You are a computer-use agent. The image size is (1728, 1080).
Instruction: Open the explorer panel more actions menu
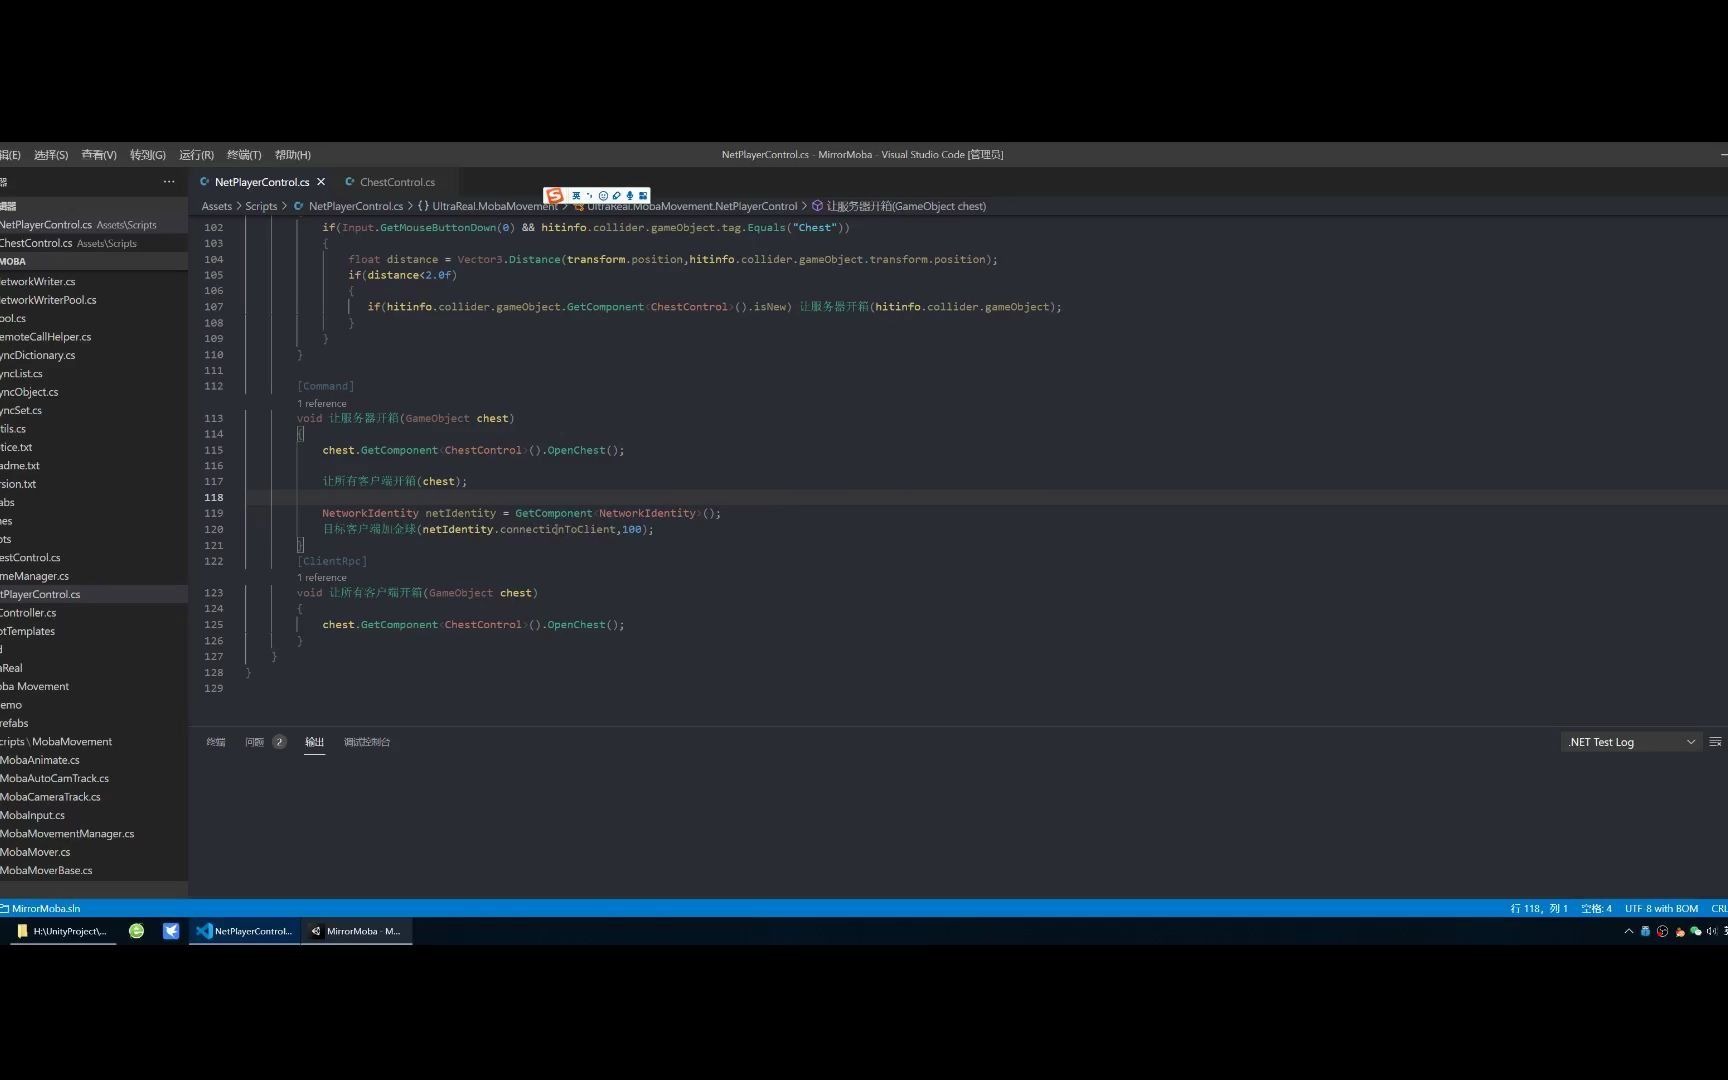pyautogui.click(x=169, y=182)
